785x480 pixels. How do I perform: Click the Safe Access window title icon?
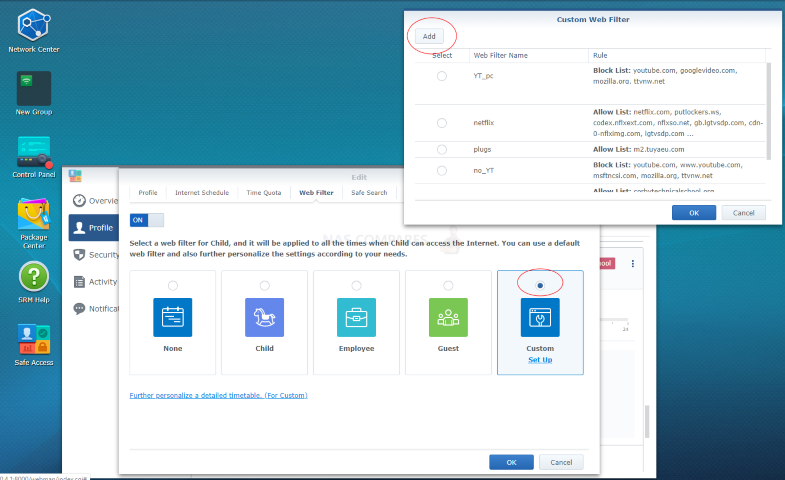(75, 176)
